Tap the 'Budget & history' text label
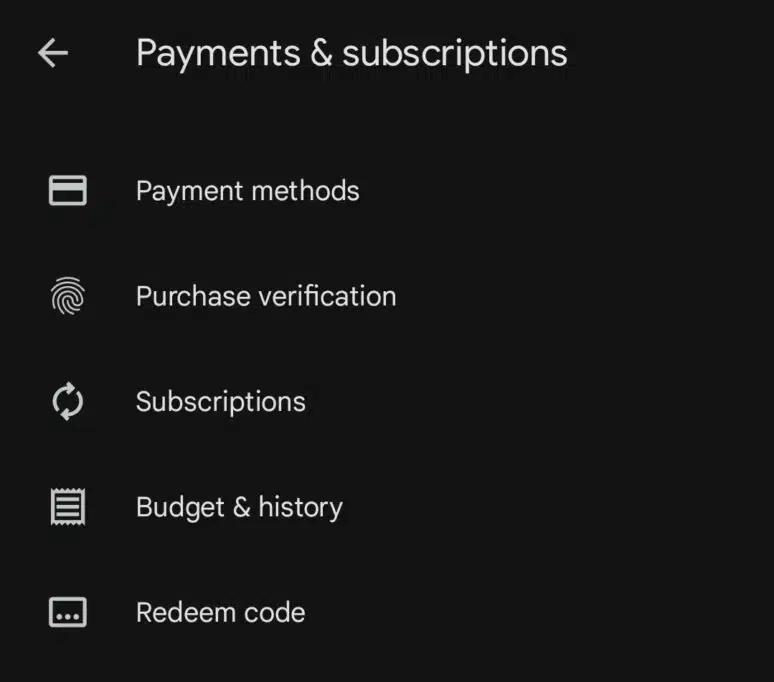Screen dimensions: 774x682 point(239,507)
